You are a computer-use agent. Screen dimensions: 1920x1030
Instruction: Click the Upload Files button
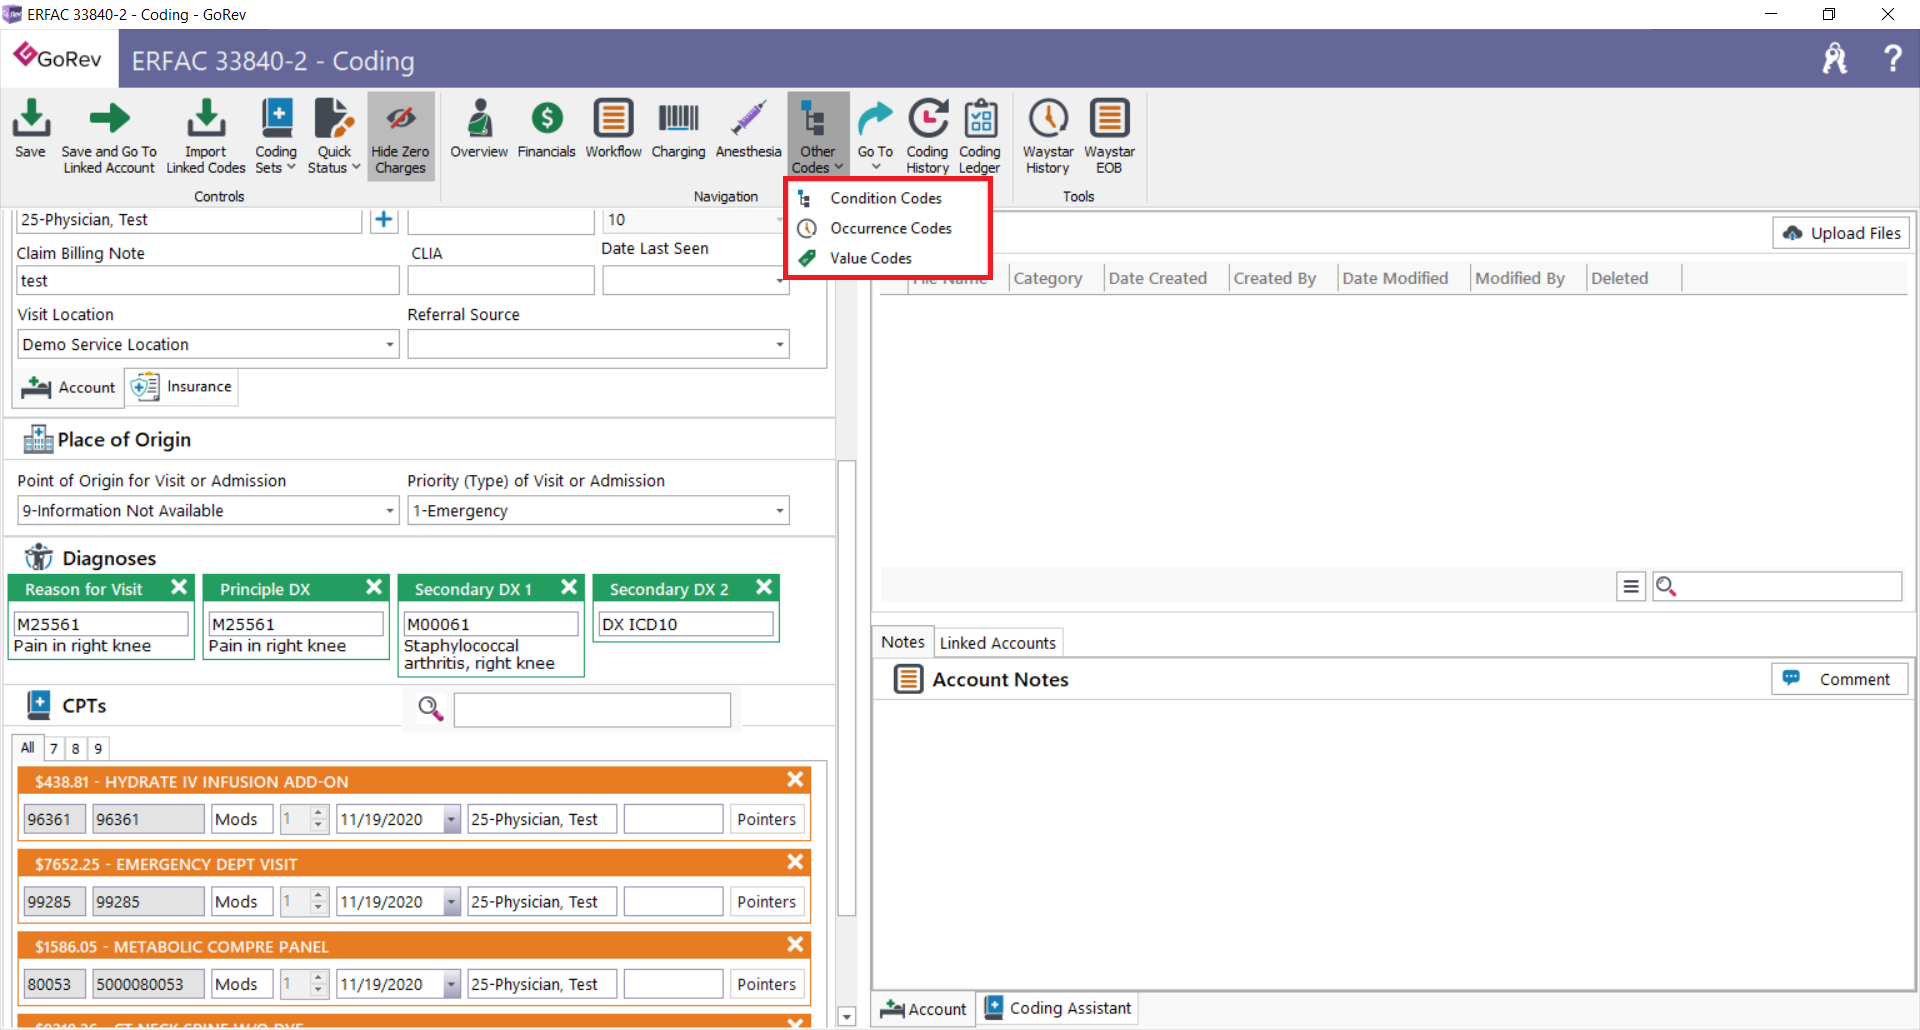1841,233
